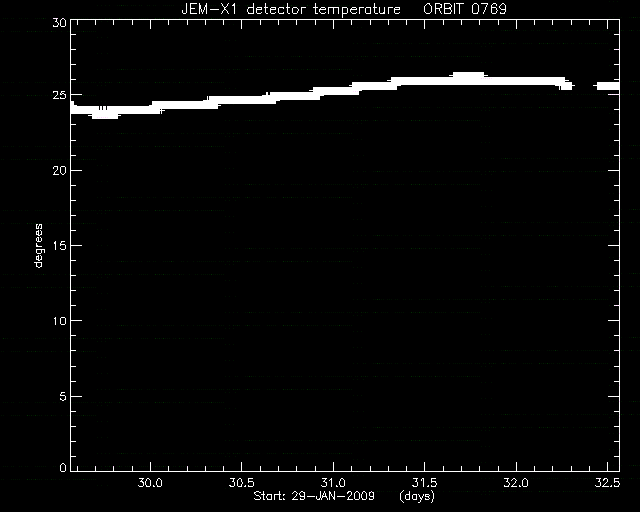Click the temperature curve peak near day 31.75
The image size is (640, 512).
coord(469,76)
